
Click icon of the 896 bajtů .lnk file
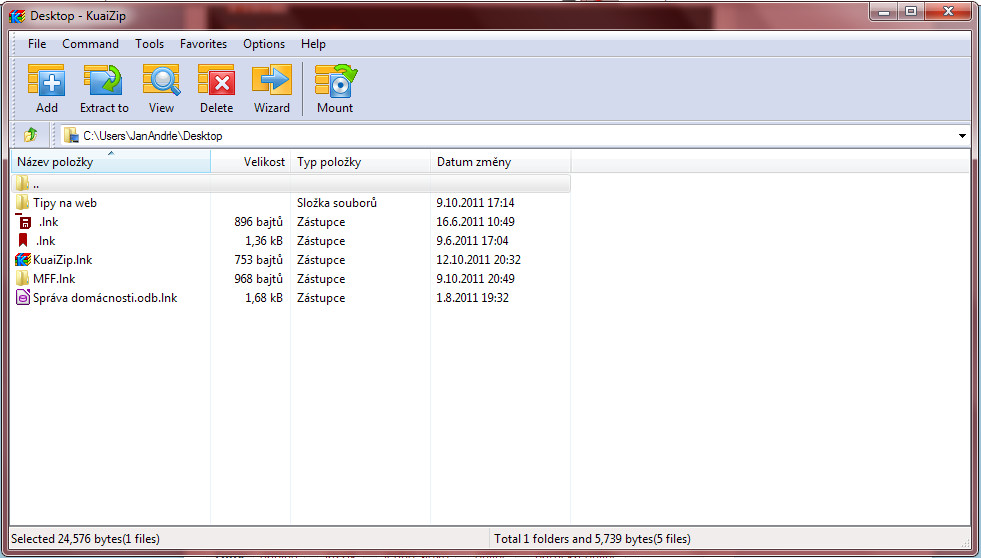click(24, 221)
